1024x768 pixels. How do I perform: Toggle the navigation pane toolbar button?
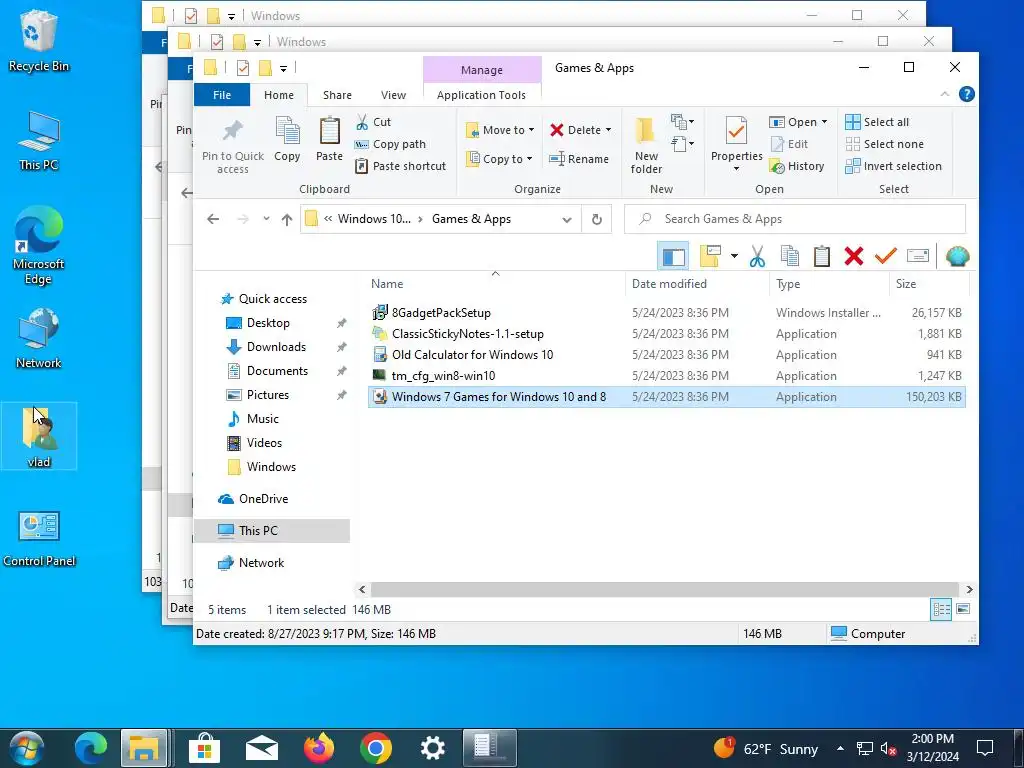[x=673, y=256]
